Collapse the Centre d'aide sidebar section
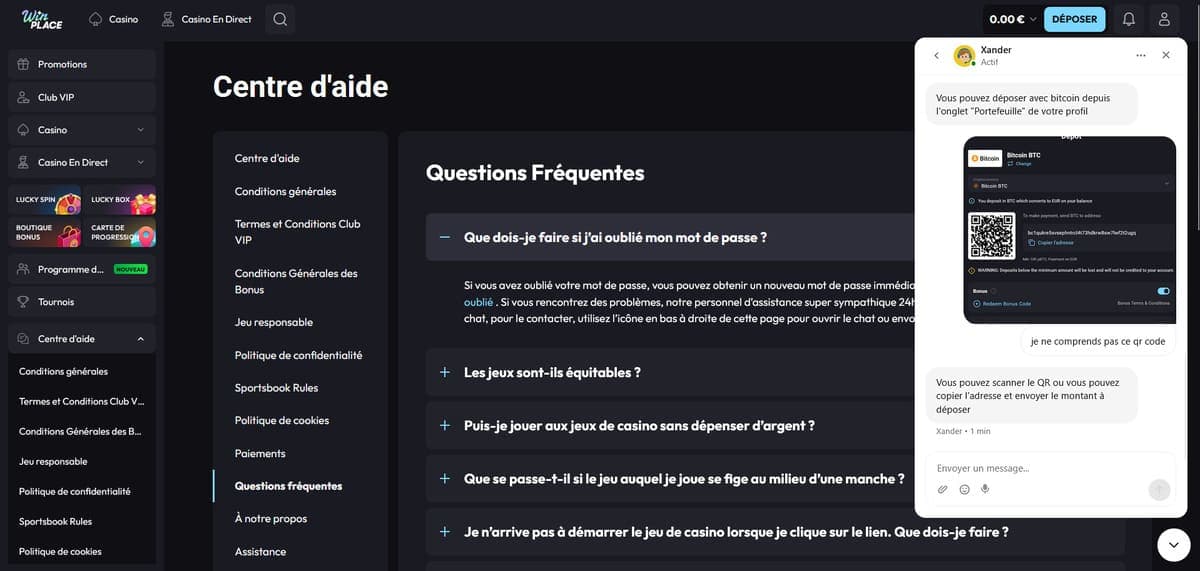Viewport: 1200px width, 571px height. [x=140, y=339]
